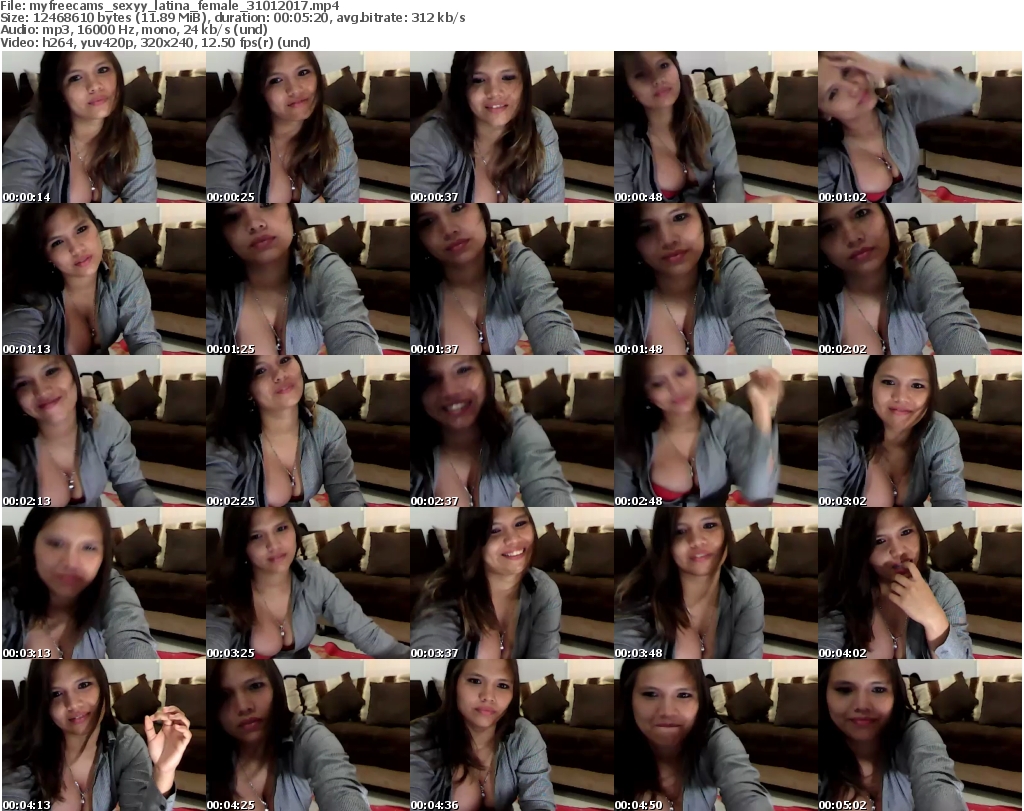Open the thumbnail at 00:03:02

point(920,431)
